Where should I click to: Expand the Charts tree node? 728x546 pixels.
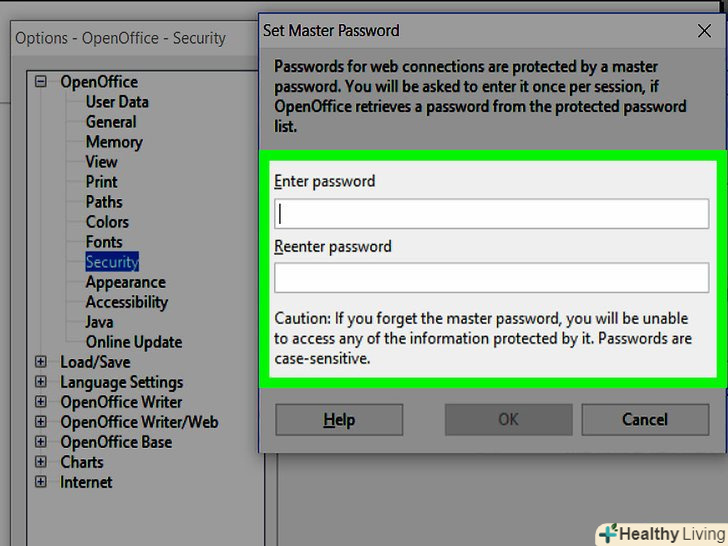(41, 462)
